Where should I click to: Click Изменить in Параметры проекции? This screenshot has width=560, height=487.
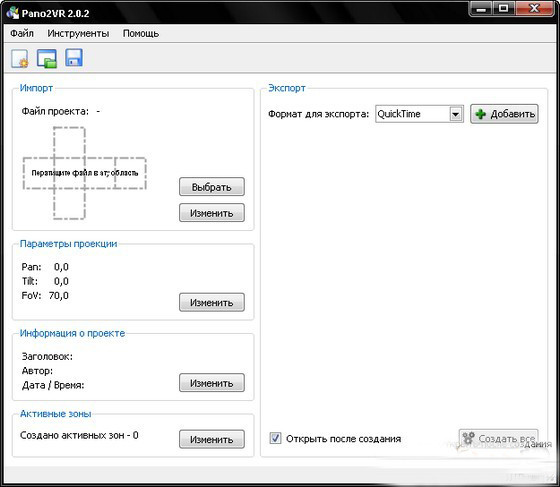(212, 302)
